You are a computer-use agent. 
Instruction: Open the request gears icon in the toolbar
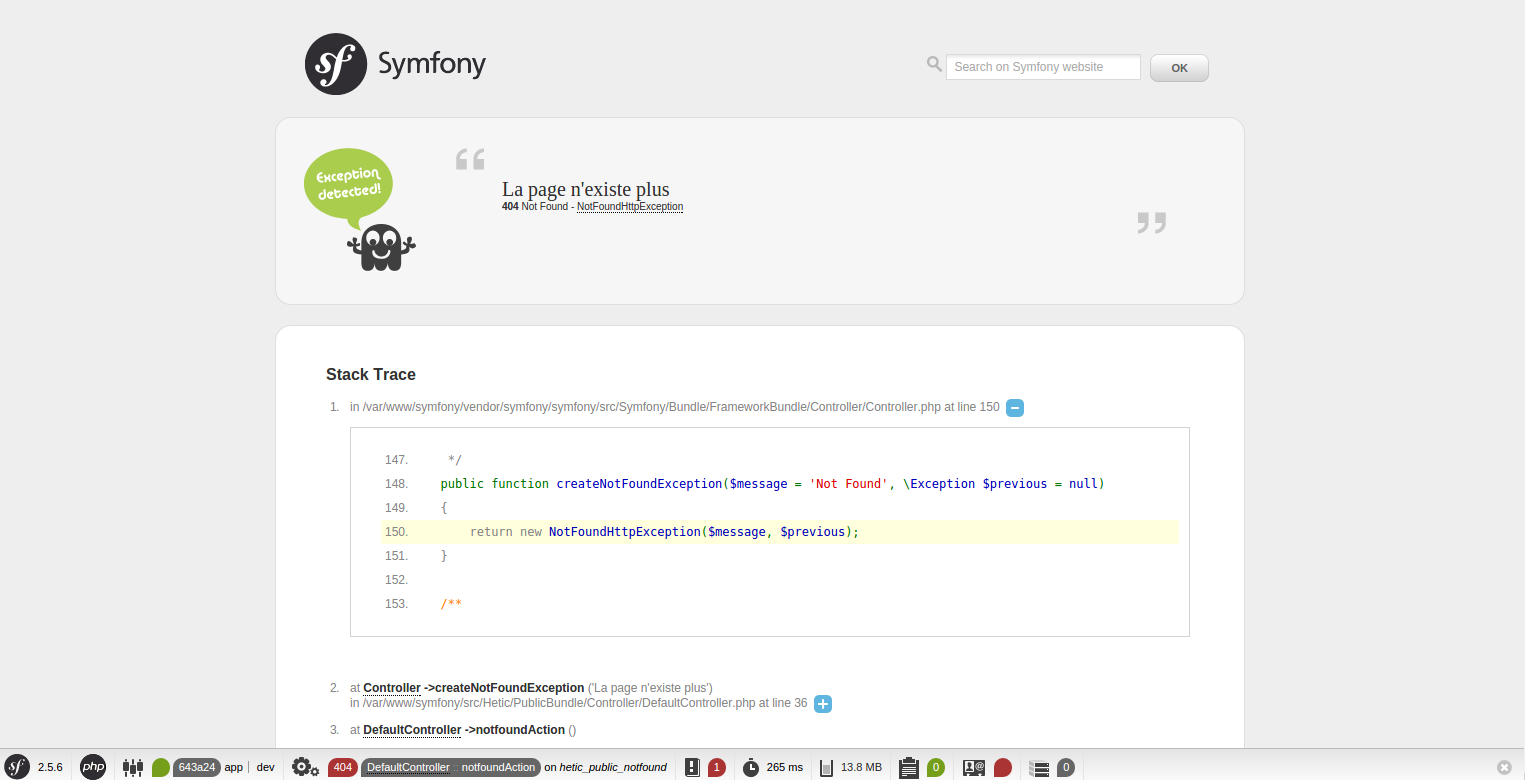(x=305, y=768)
